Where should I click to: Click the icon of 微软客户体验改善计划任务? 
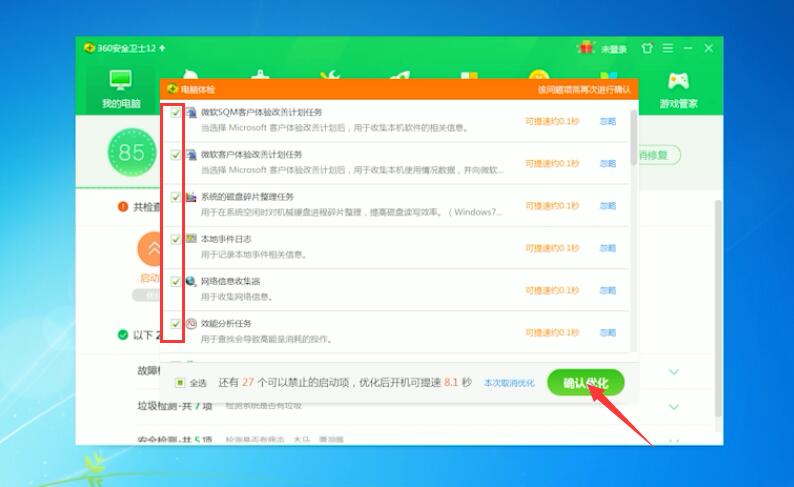click(x=191, y=154)
